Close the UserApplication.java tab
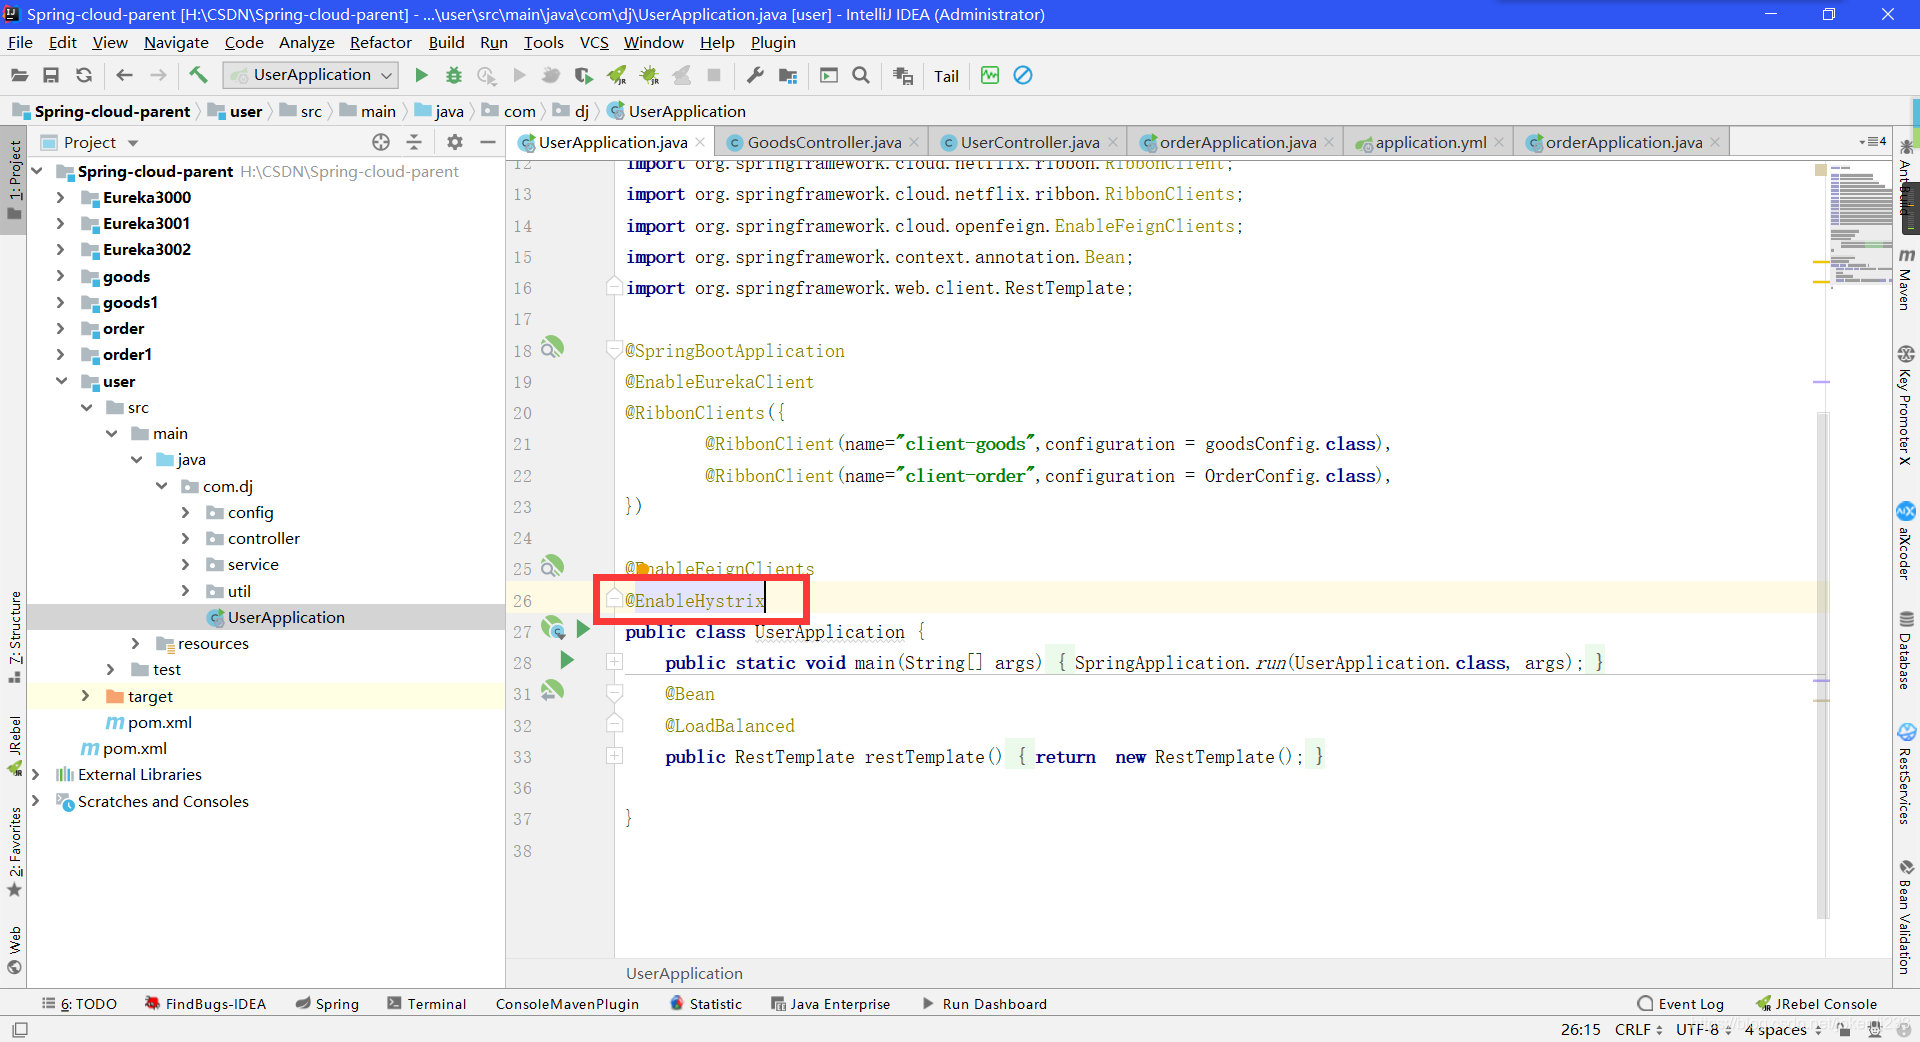1920x1042 pixels. click(x=700, y=142)
